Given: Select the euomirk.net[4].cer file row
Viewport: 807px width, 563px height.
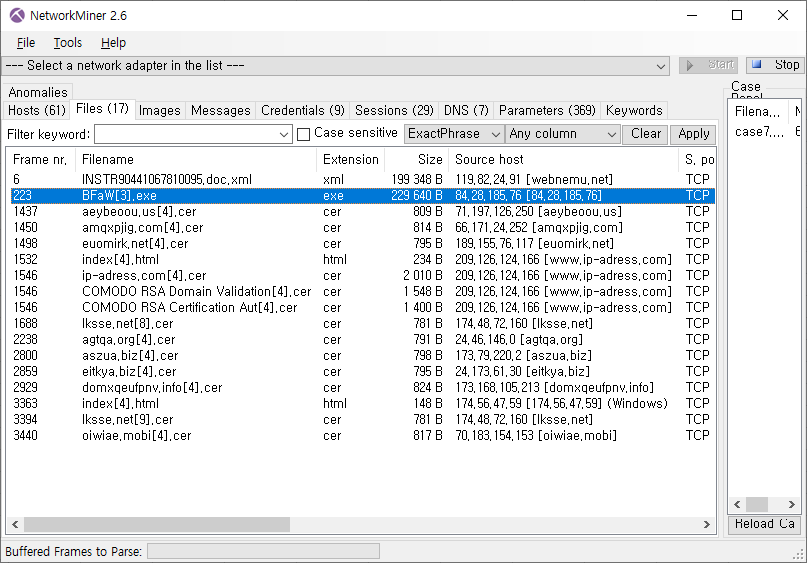Looking at the screenshot, I should coord(363,243).
